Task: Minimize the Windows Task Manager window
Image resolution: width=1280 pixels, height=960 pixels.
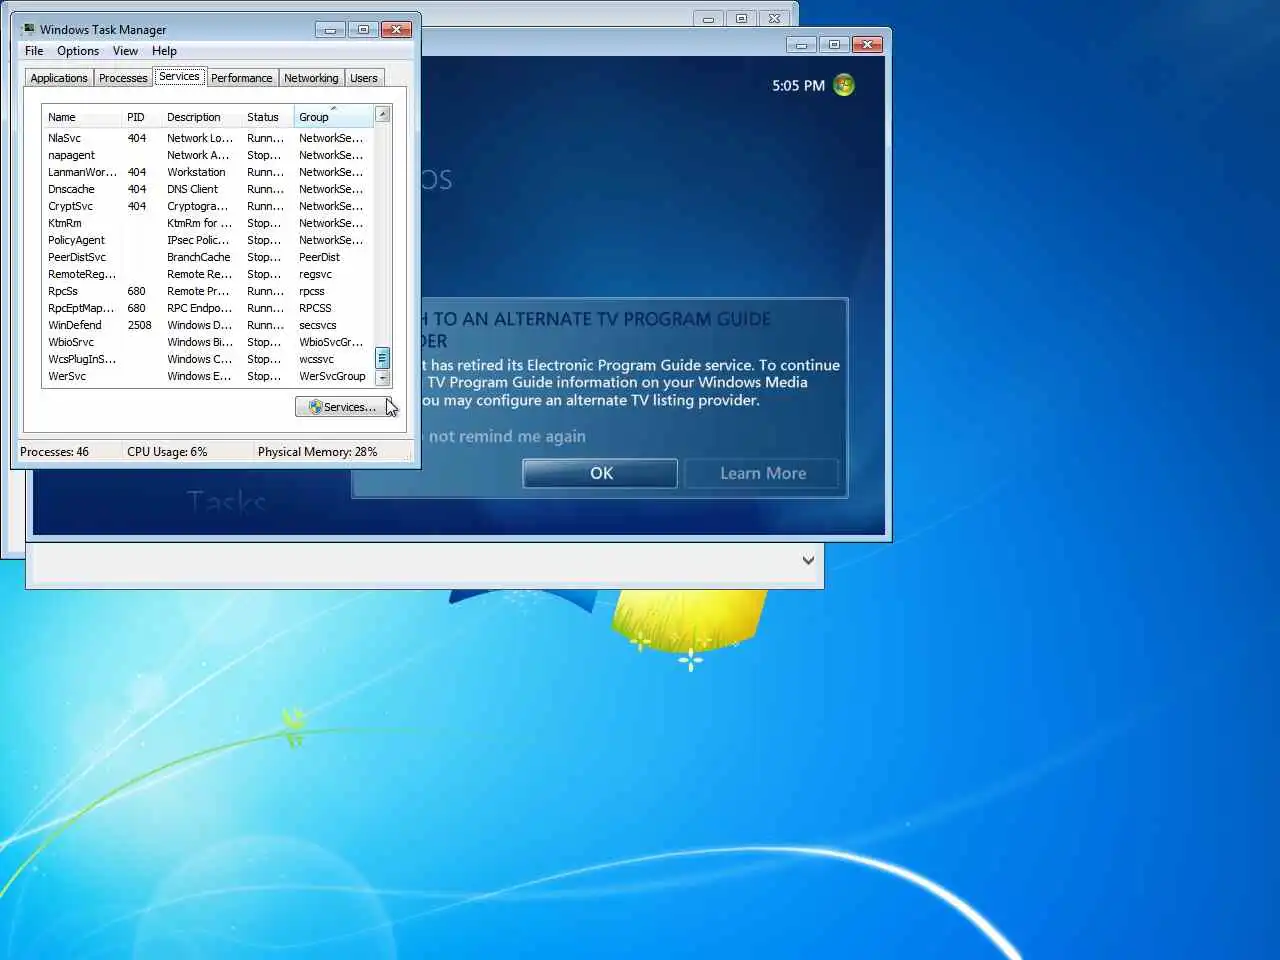Action: pyautogui.click(x=330, y=30)
